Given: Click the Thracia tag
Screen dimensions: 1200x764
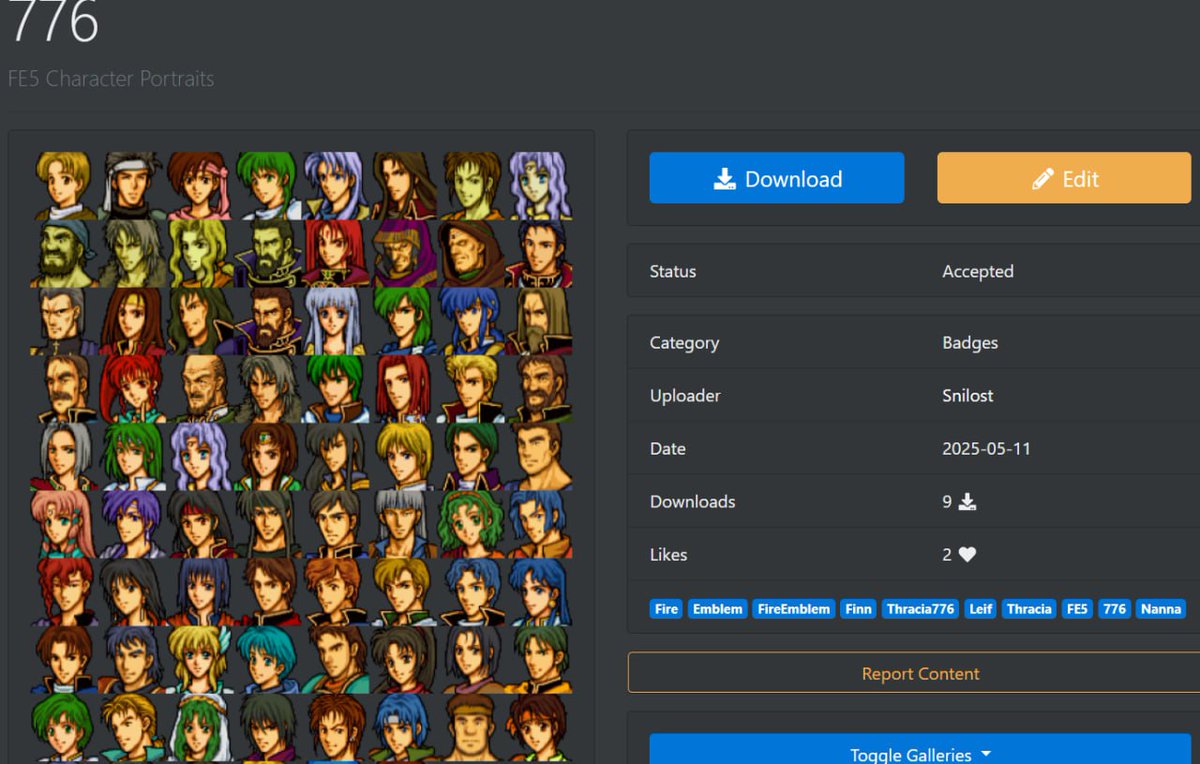Looking at the screenshot, I should tap(1029, 608).
